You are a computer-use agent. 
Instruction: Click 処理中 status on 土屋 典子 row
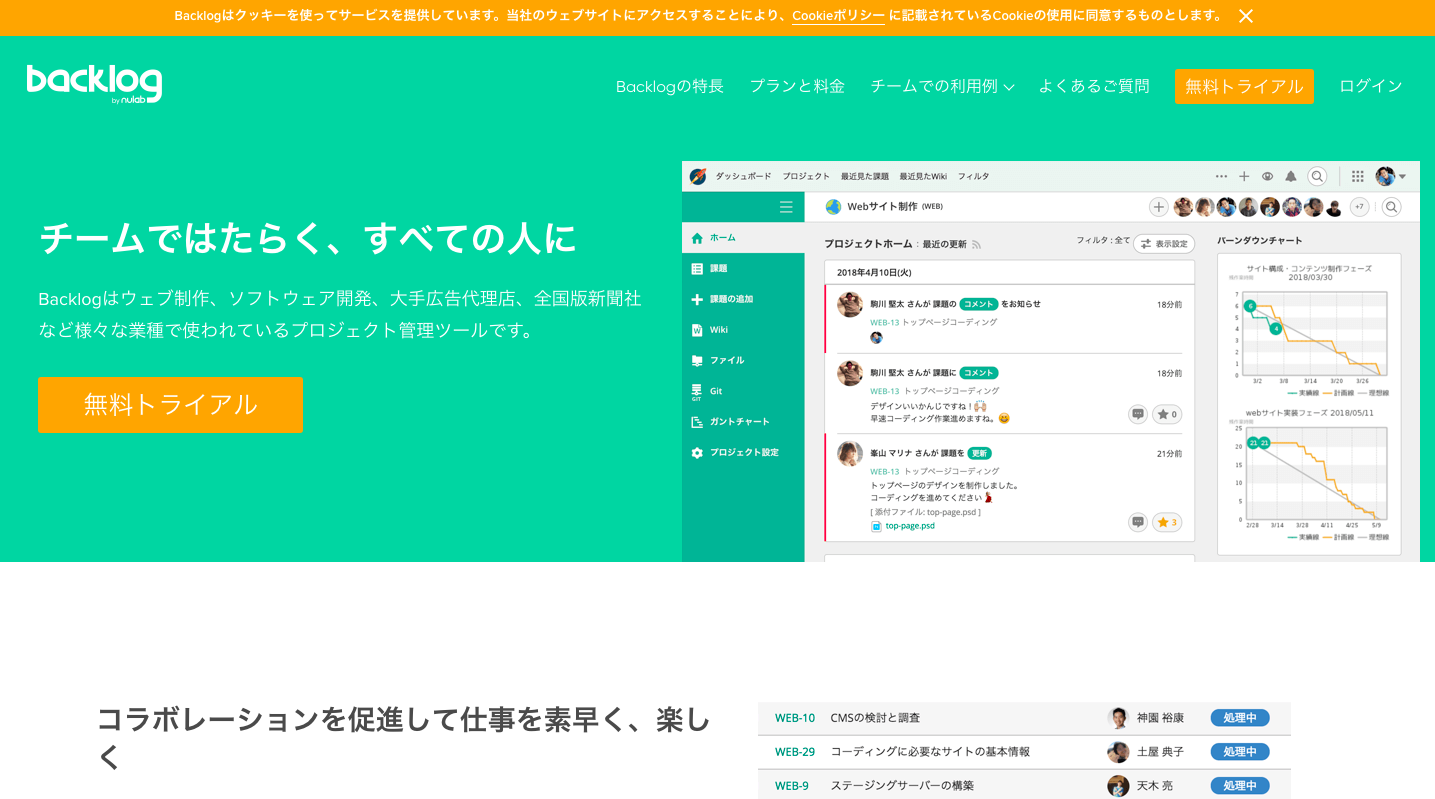[1240, 752]
